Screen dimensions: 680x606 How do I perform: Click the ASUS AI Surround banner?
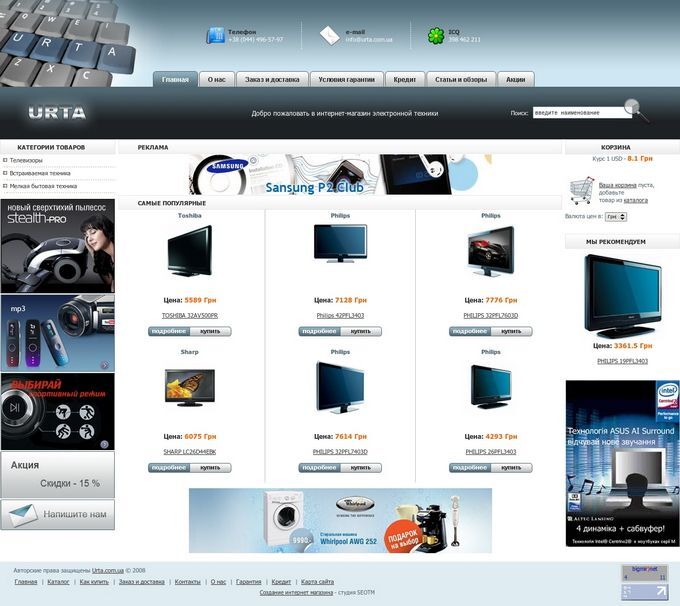click(x=622, y=463)
